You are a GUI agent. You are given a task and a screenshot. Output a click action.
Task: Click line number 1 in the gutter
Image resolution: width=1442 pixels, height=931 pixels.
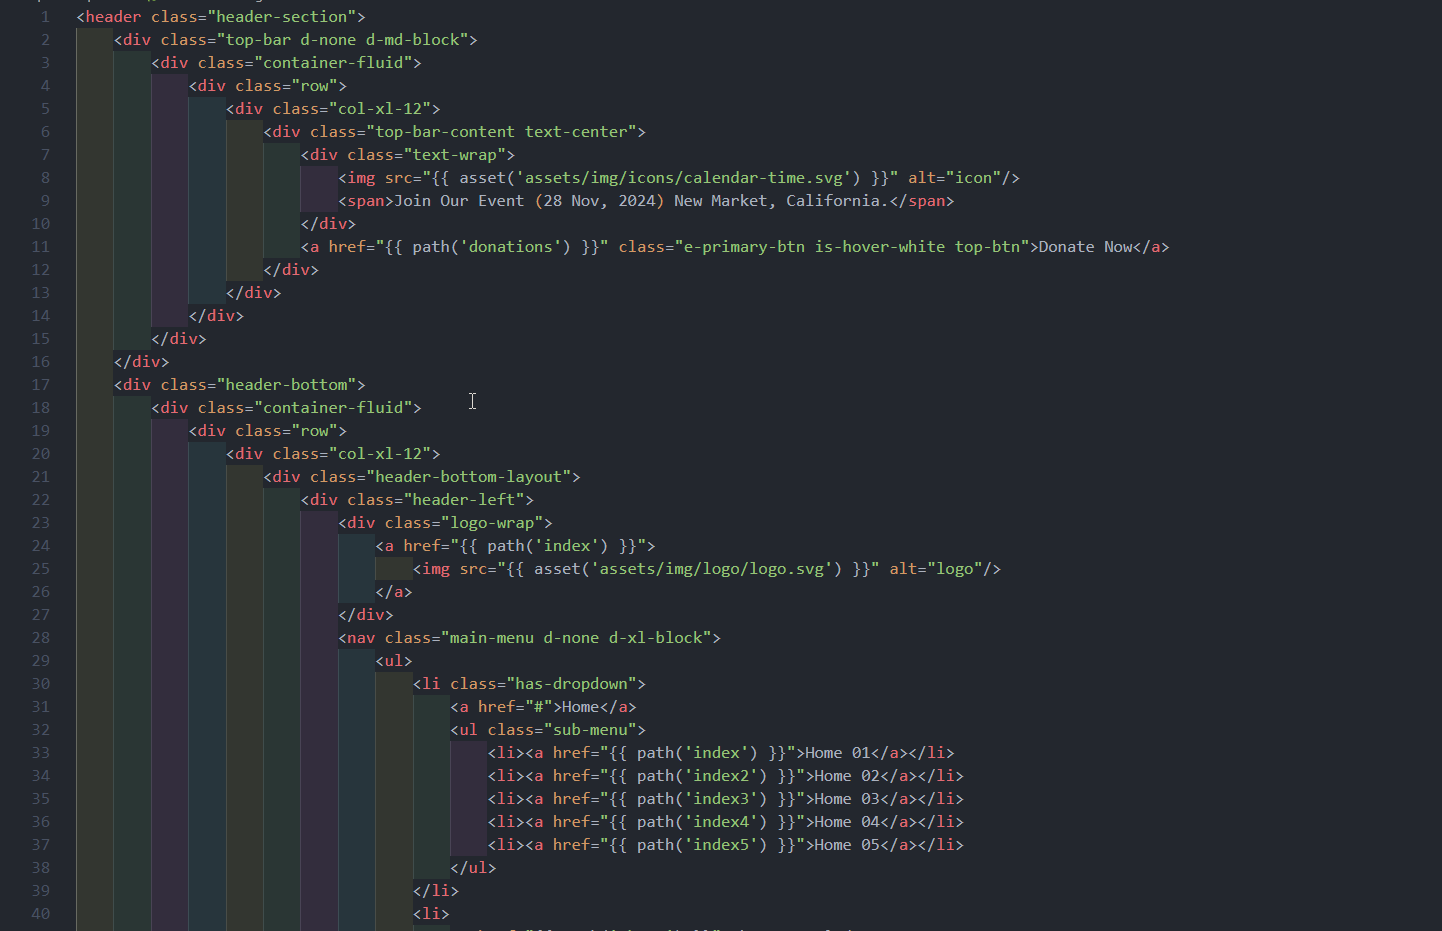point(44,16)
